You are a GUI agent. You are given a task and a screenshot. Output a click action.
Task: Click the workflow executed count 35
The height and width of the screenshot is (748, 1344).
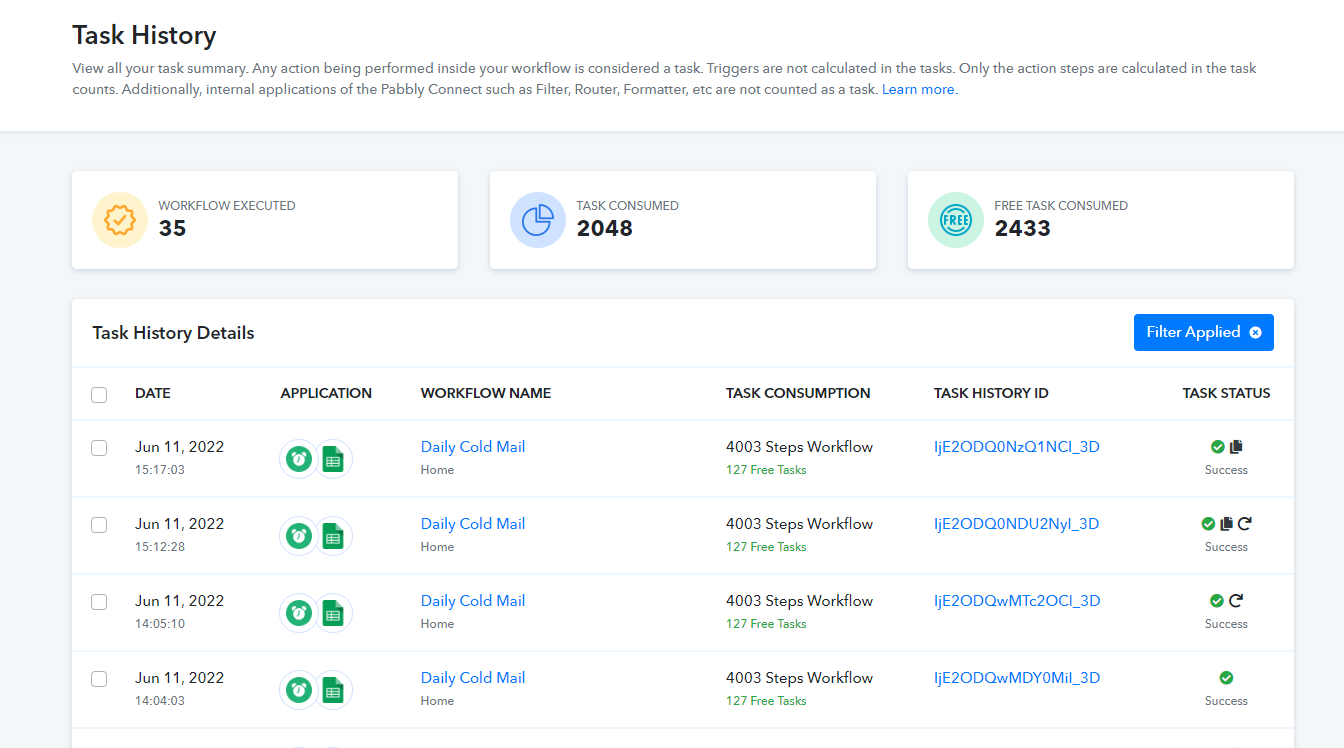point(172,228)
